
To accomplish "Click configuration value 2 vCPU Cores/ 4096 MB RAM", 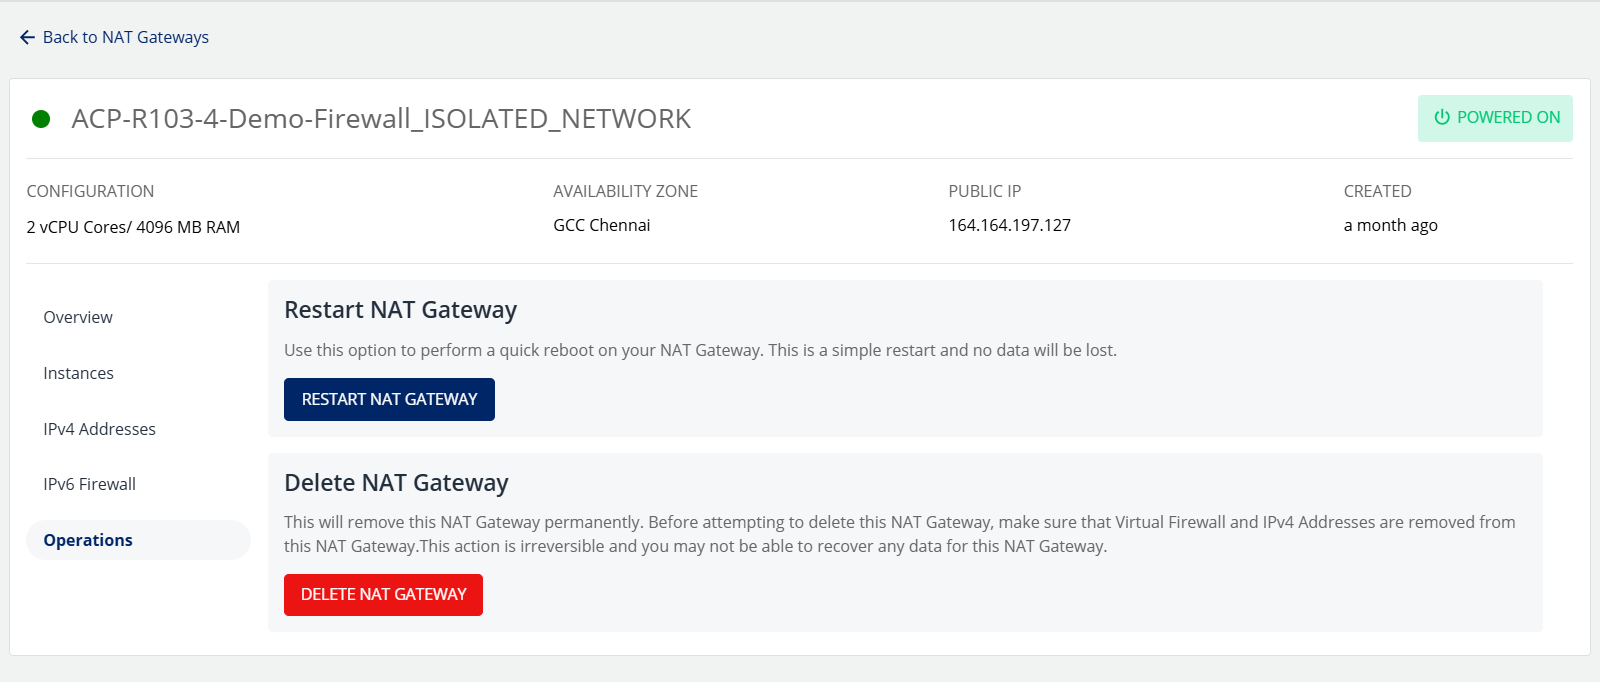I will coord(133,227).
